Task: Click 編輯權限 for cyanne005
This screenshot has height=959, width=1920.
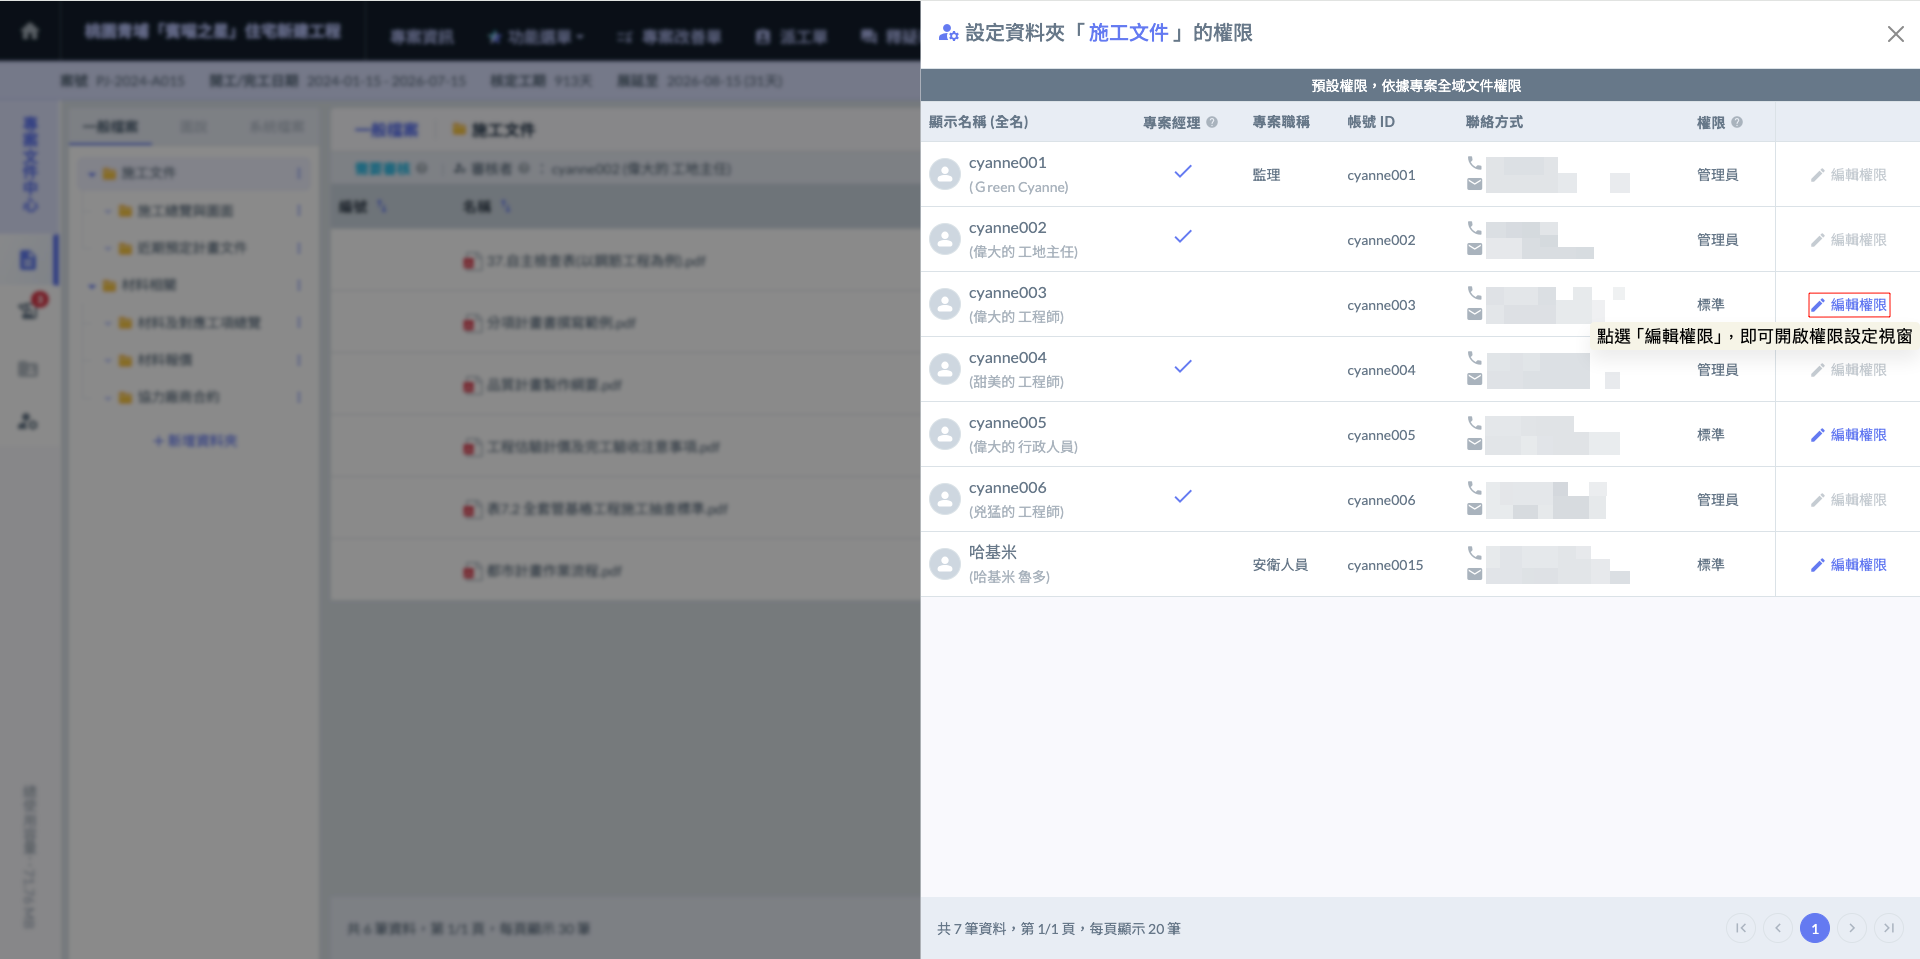Action: pos(1848,435)
